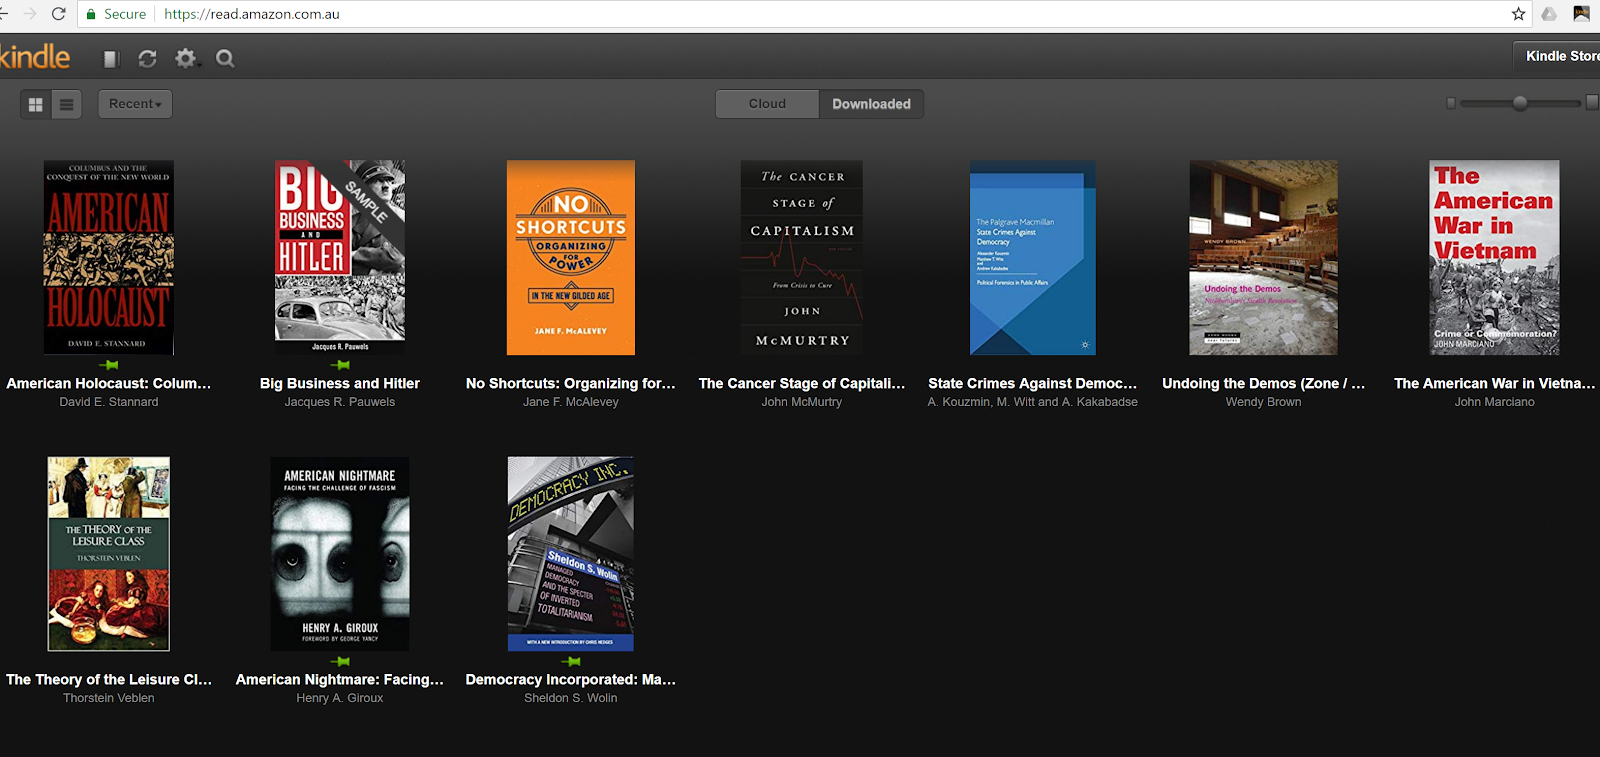Click author 'John McMurtry'
Viewport: 1600px width, 757px height.
tap(802, 402)
